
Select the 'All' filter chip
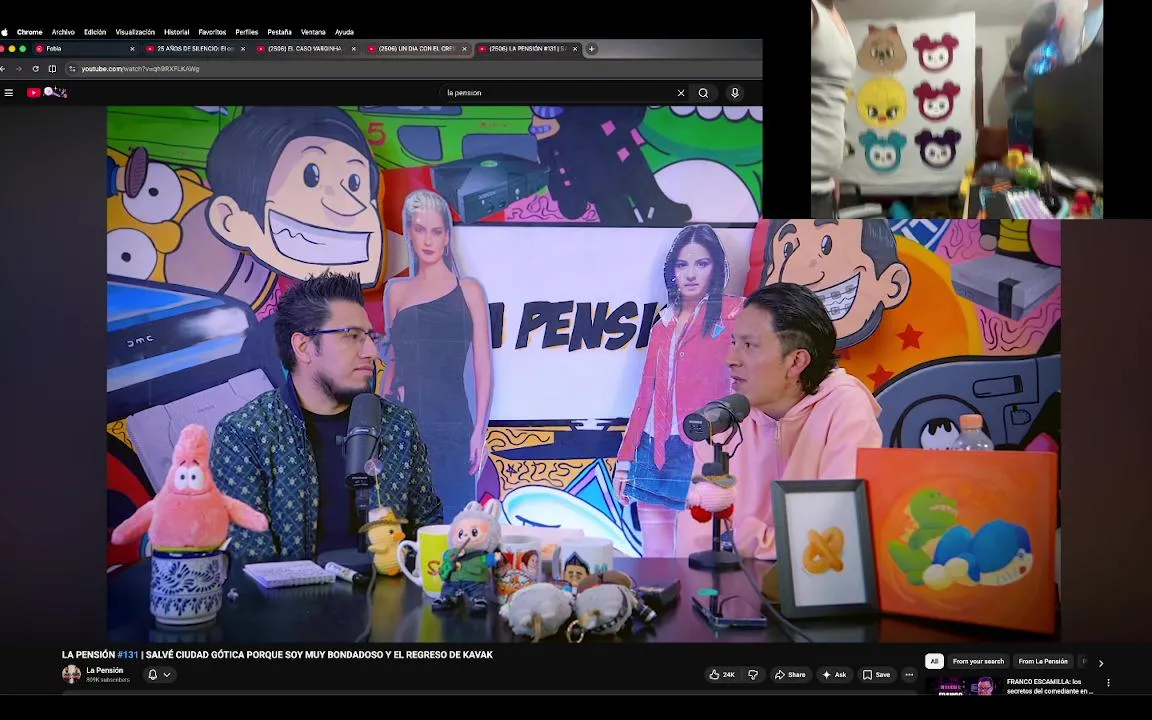(x=934, y=661)
